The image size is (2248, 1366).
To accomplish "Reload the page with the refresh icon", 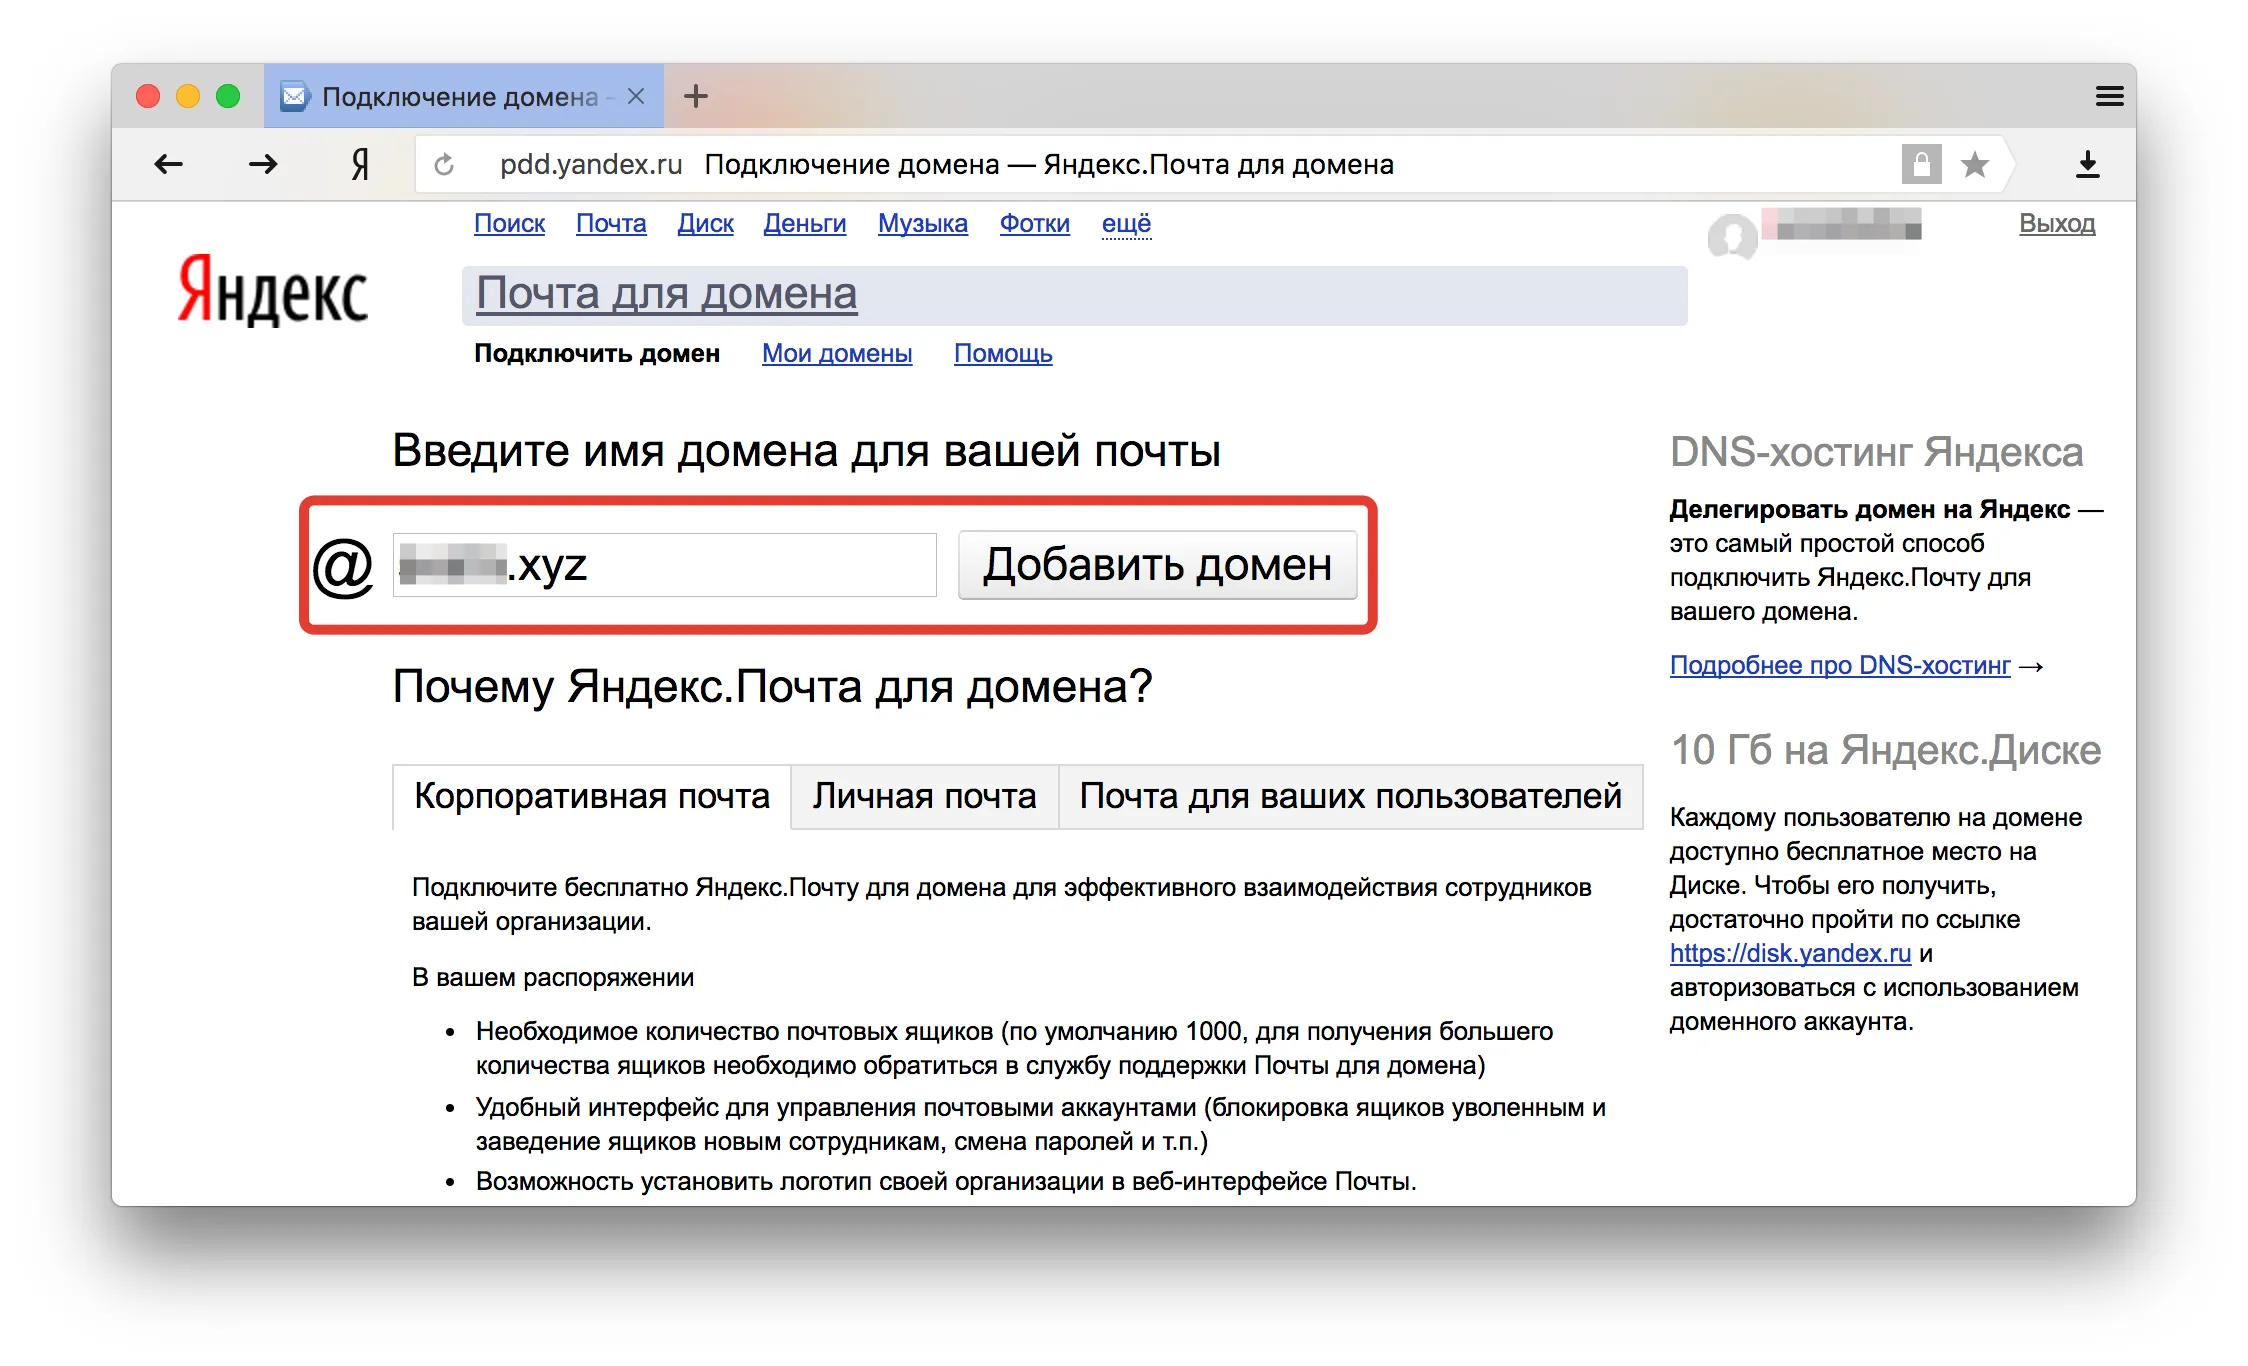I will [444, 164].
